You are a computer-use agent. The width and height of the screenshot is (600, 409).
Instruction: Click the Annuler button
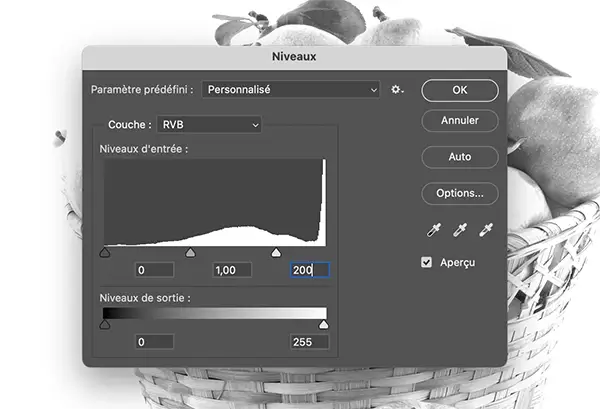pos(460,121)
